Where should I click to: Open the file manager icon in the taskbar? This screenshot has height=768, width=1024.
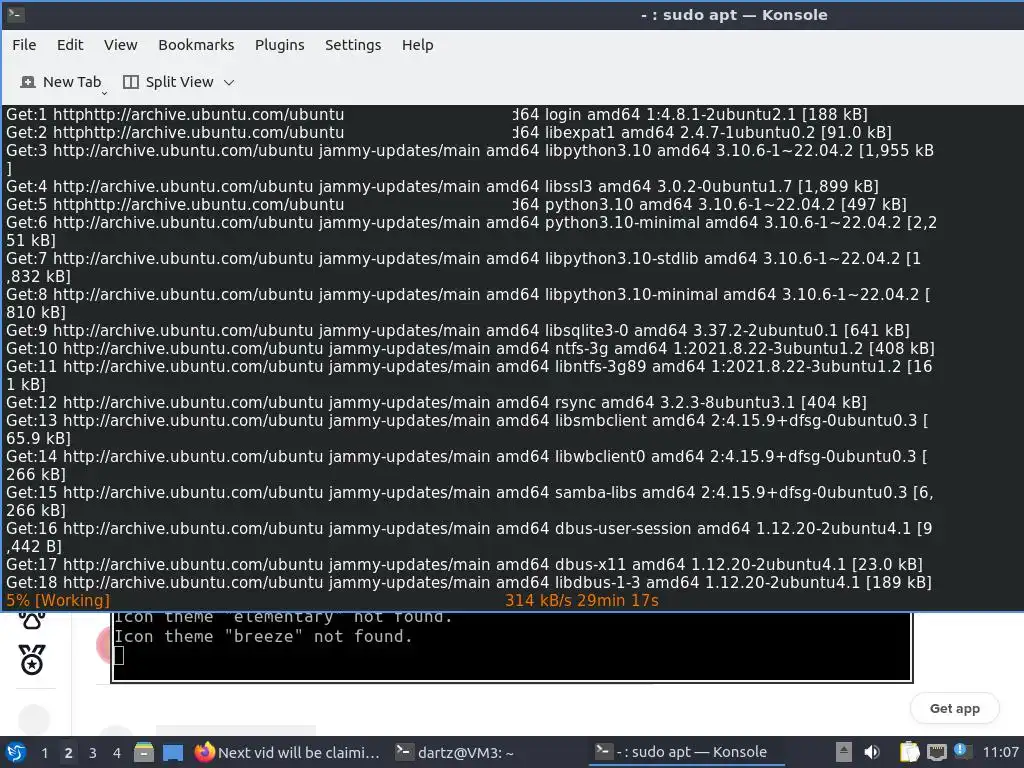[x=144, y=752]
